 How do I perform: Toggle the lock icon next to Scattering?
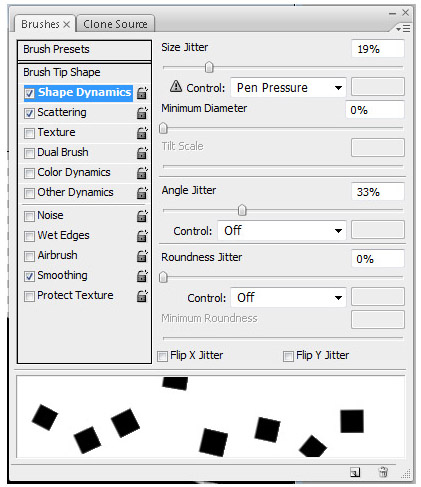[142, 113]
